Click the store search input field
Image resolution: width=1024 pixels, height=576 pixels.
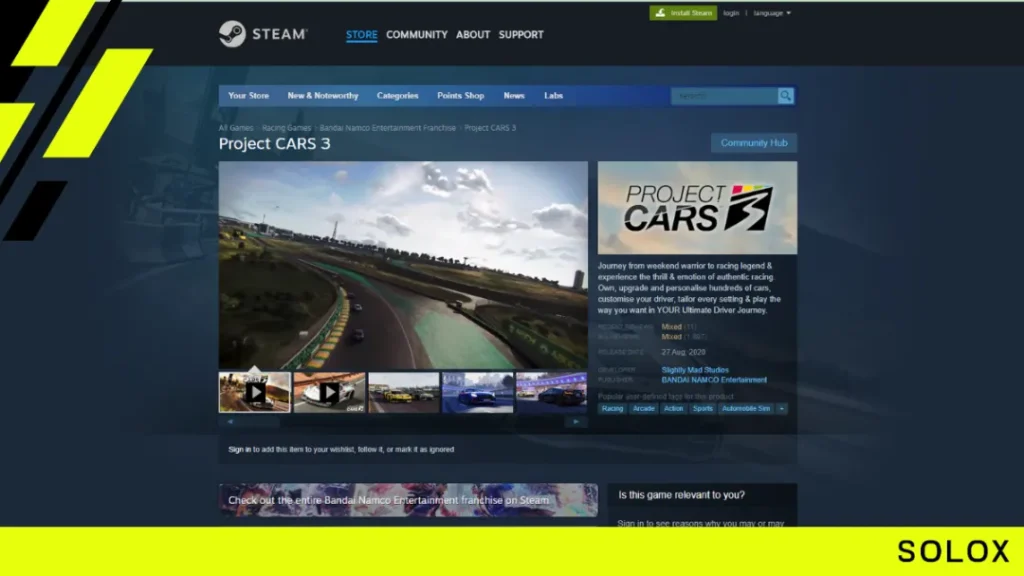(724, 95)
